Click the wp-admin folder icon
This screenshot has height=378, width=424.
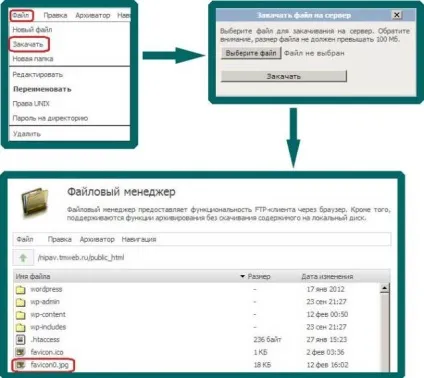(x=21, y=302)
